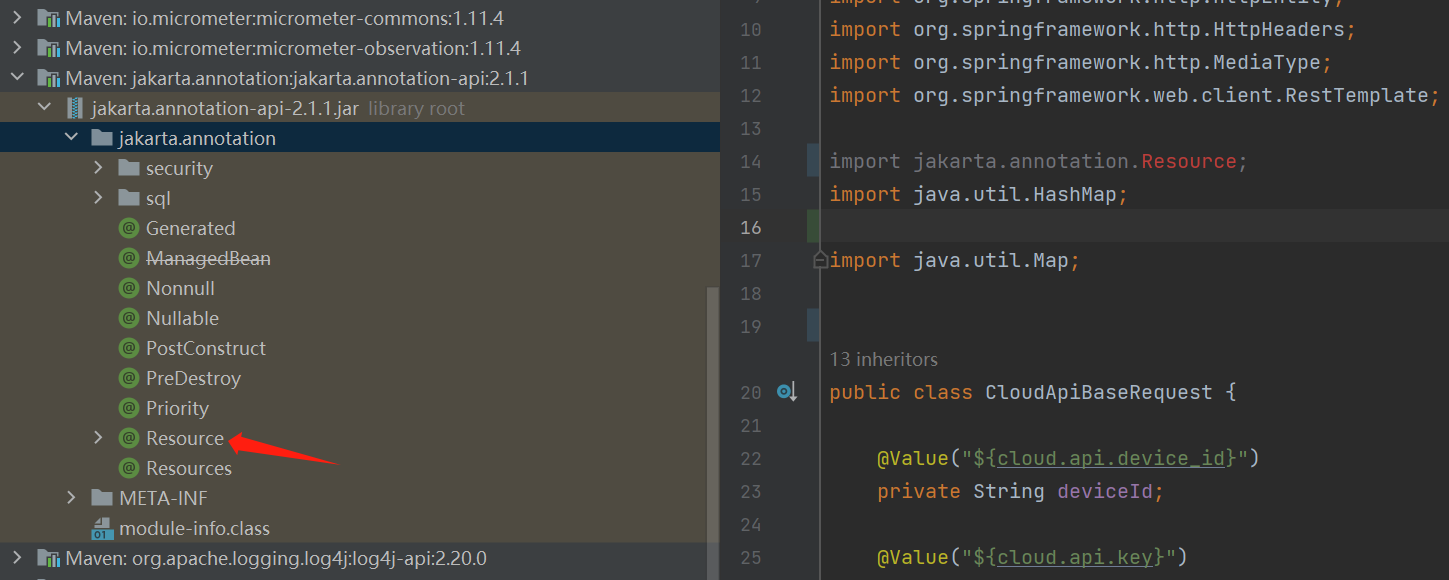The width and height of the screenshot is (1449, 580).
Task: Select the deprecated ManagedBean annotation
Action: (209, 258)
